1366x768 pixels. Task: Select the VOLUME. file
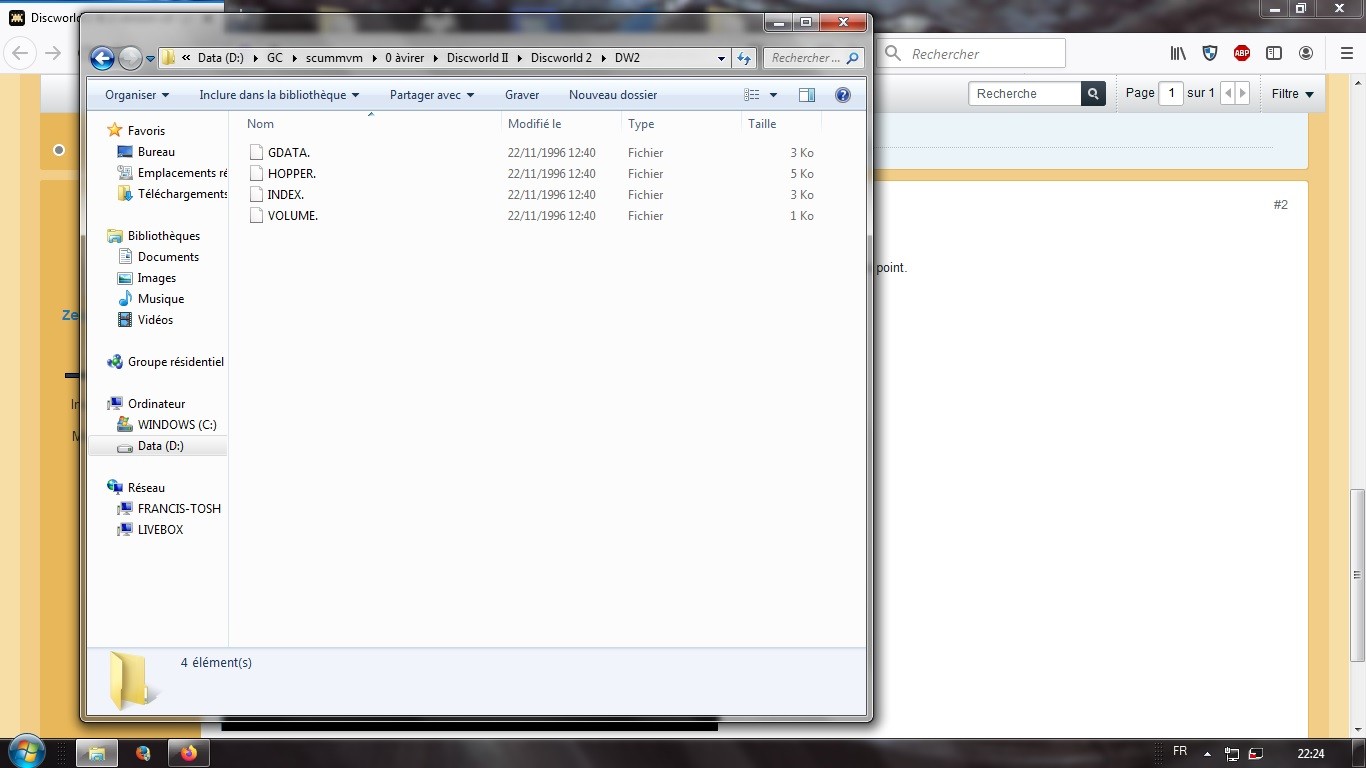(293, 216)
